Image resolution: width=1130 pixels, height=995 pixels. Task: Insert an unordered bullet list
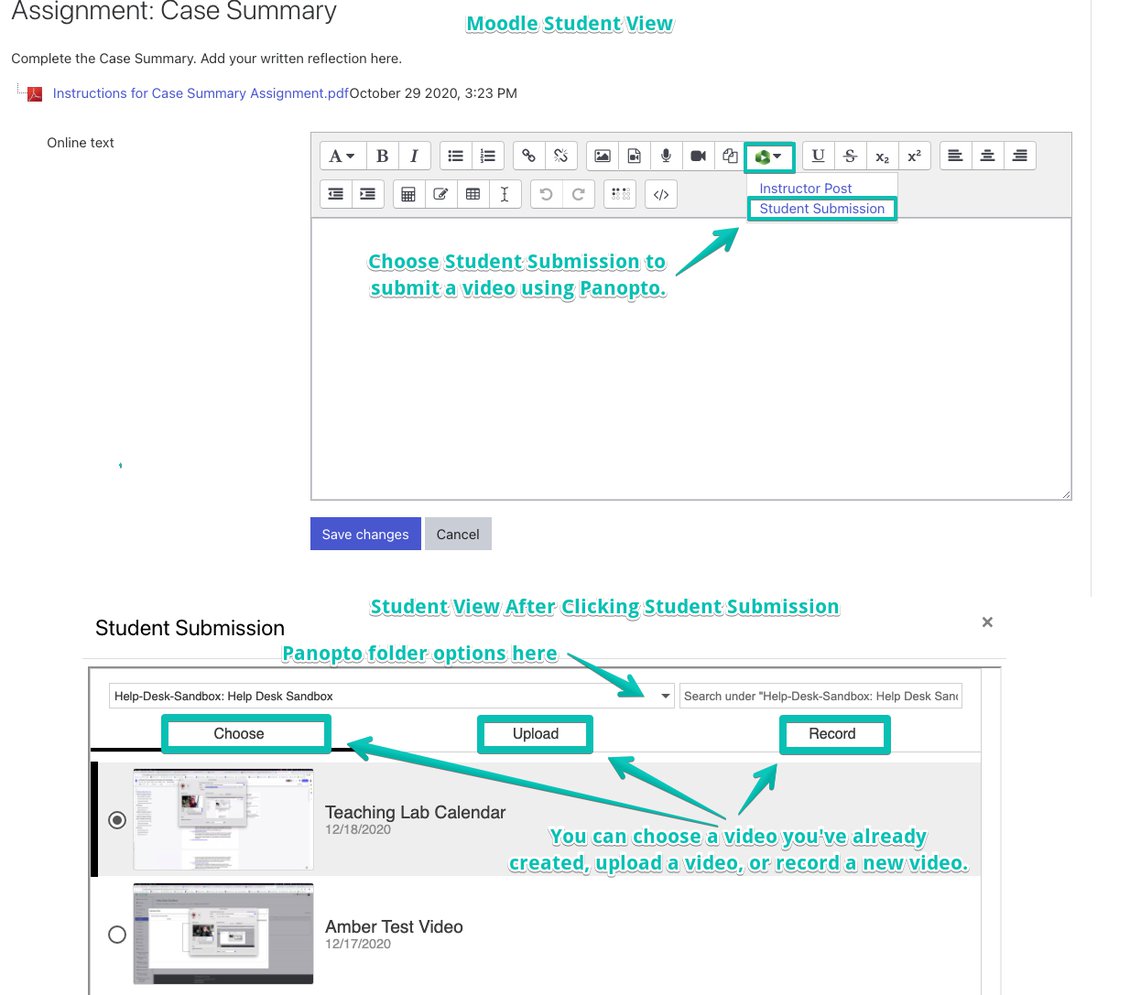tap(455, 156)
